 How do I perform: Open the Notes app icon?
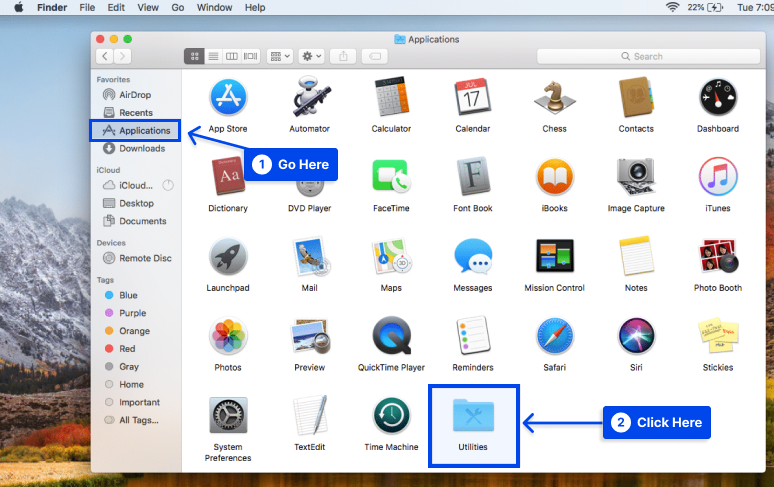636,256
